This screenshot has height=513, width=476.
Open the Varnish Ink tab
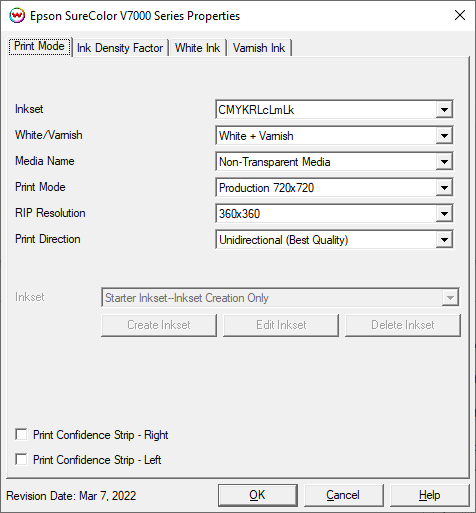259,48
